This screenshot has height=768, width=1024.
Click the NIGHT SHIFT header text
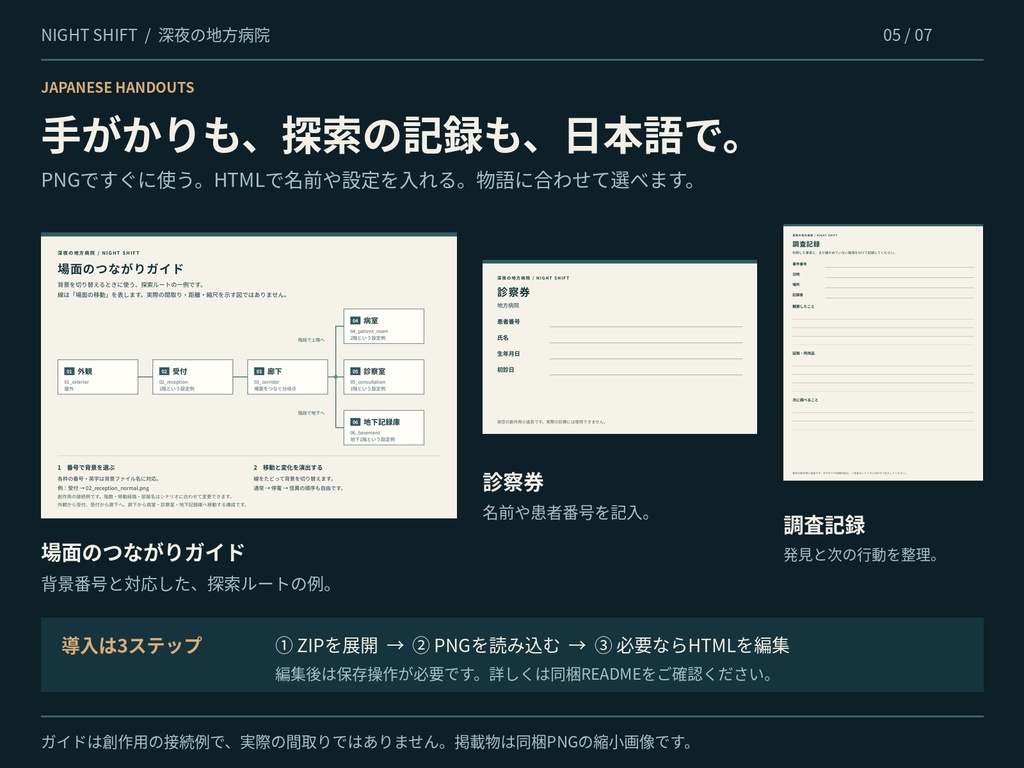coord(89,35)
